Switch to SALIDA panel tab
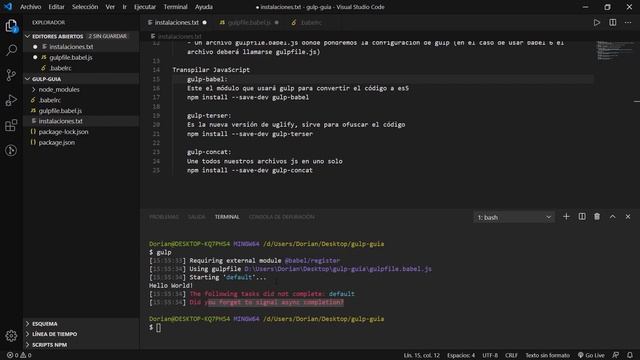The width and height of the screenshot is (640, 360). (x=196, y=217)
